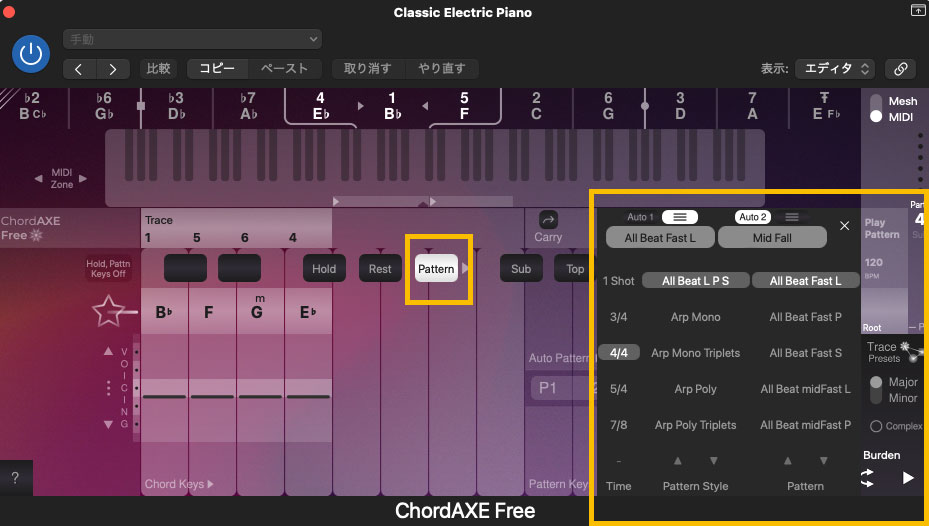Expand the Chord Keys arrow
Screen dimensions: 929x526
[210, 485]
